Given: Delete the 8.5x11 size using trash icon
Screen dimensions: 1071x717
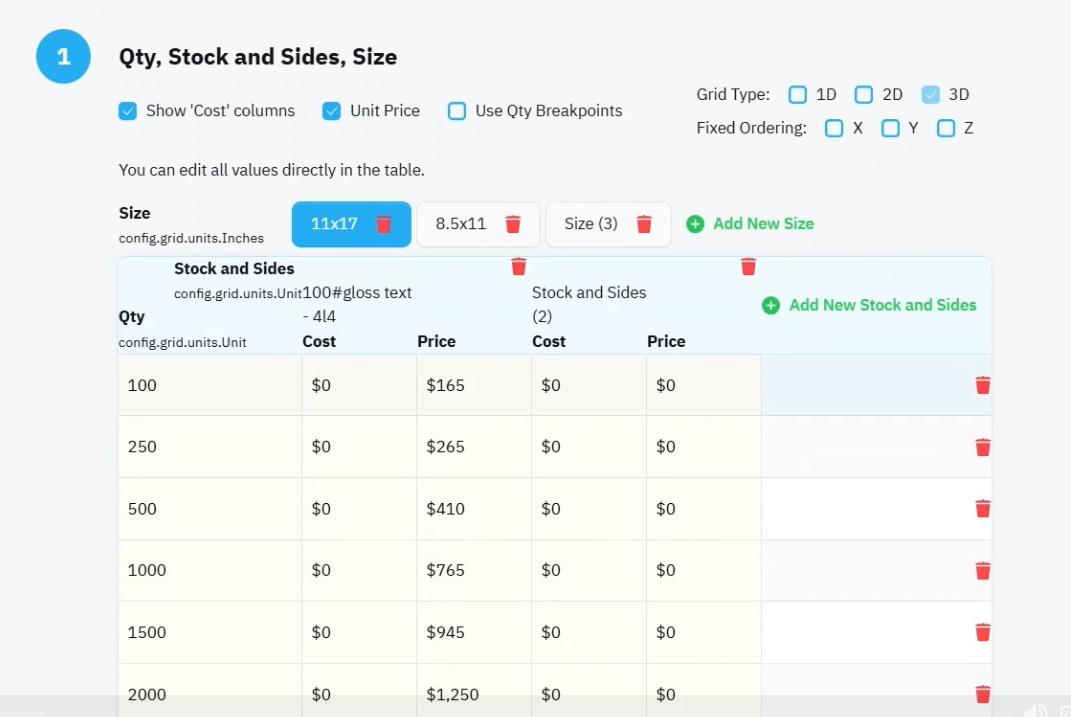Looking at the screenshot, I should tap(513, 224).
